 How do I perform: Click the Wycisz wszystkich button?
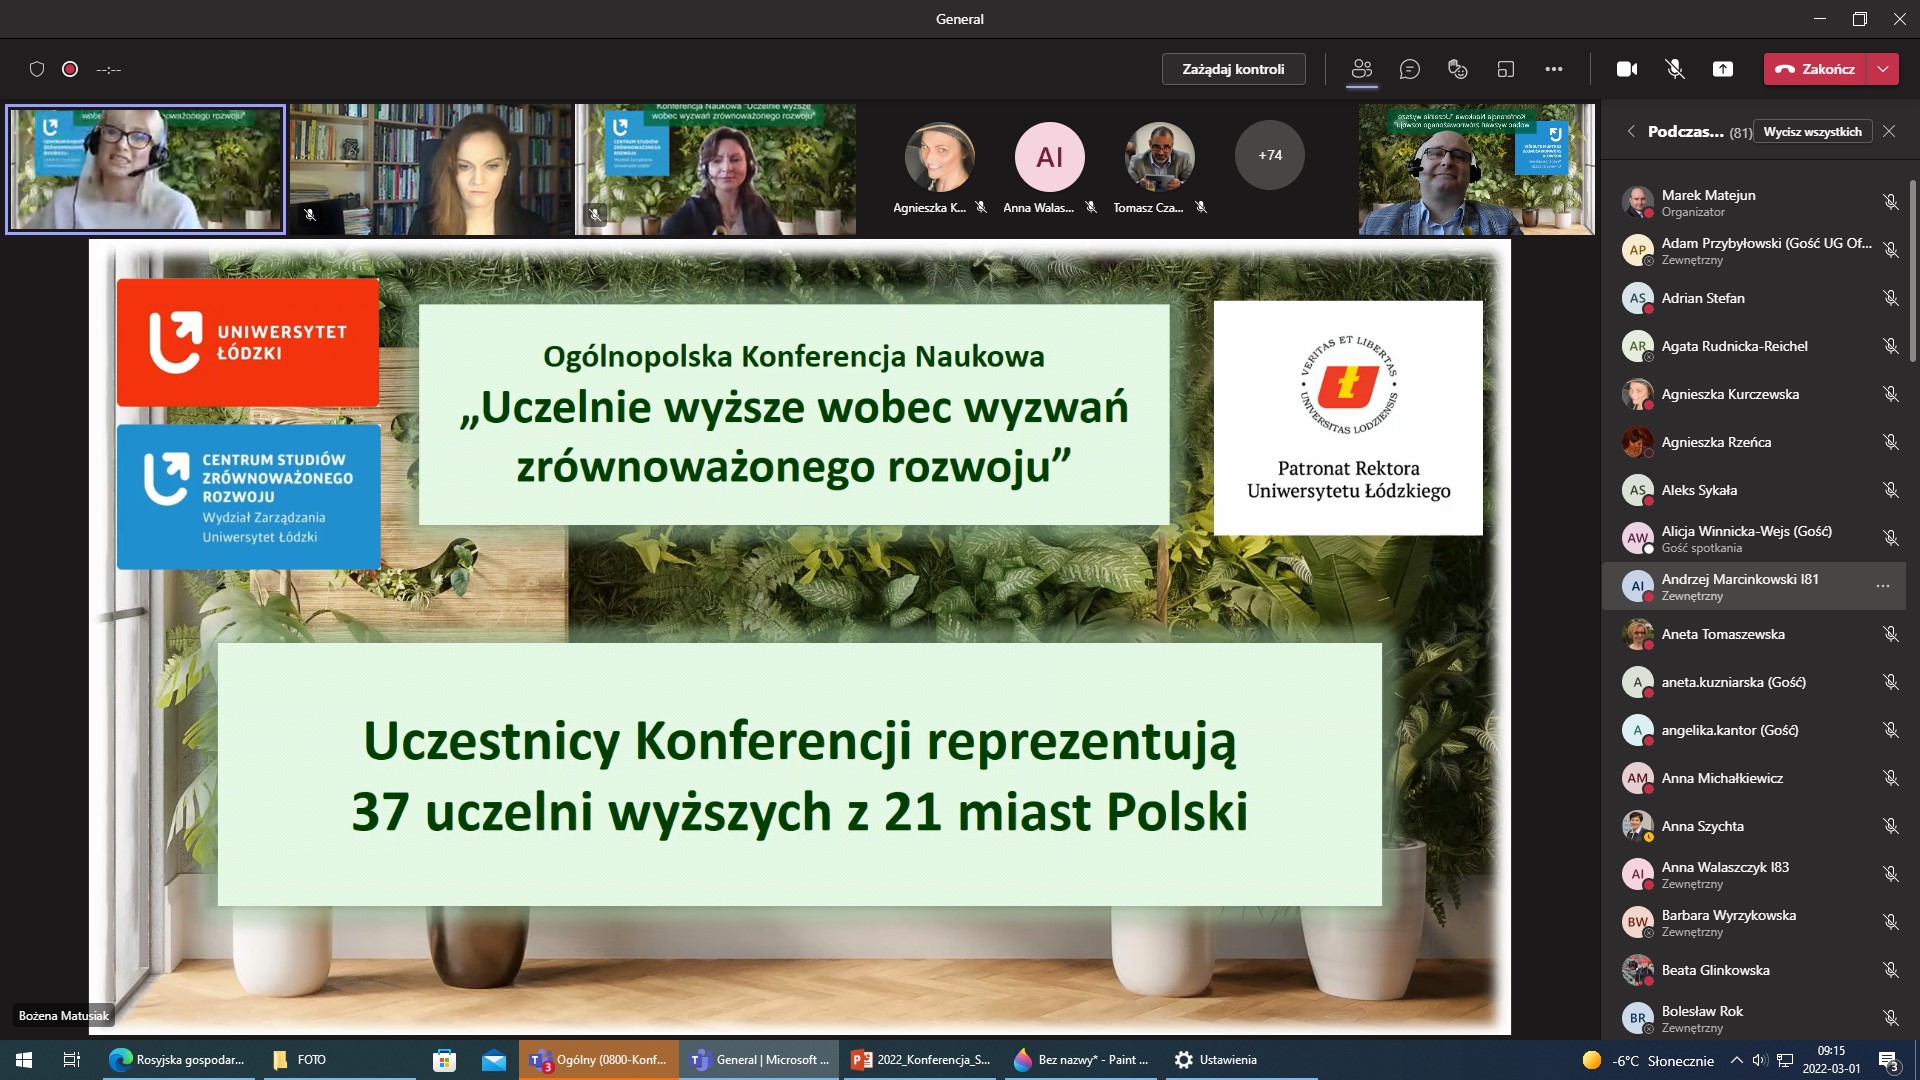click(x=1813, y=131)
